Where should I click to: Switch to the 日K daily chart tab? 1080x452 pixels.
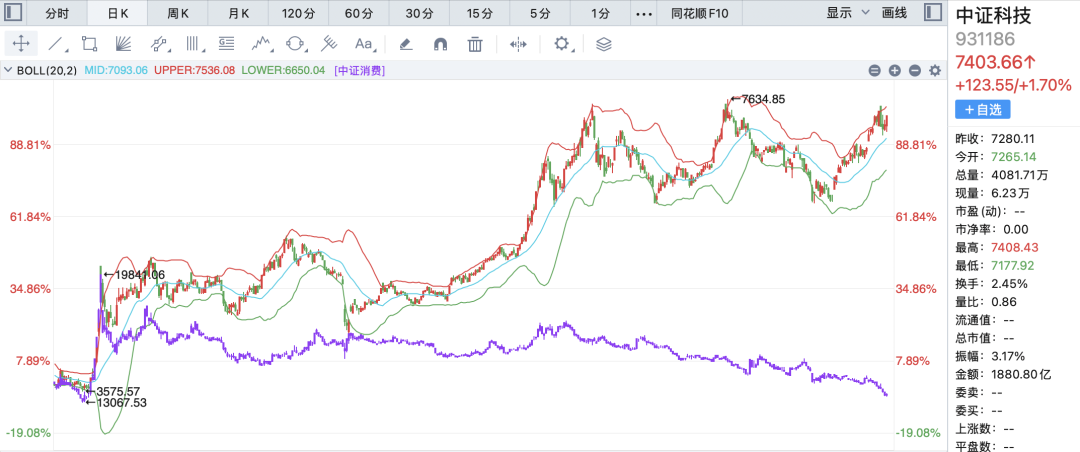pyautogui.click(x=117, y=13)
